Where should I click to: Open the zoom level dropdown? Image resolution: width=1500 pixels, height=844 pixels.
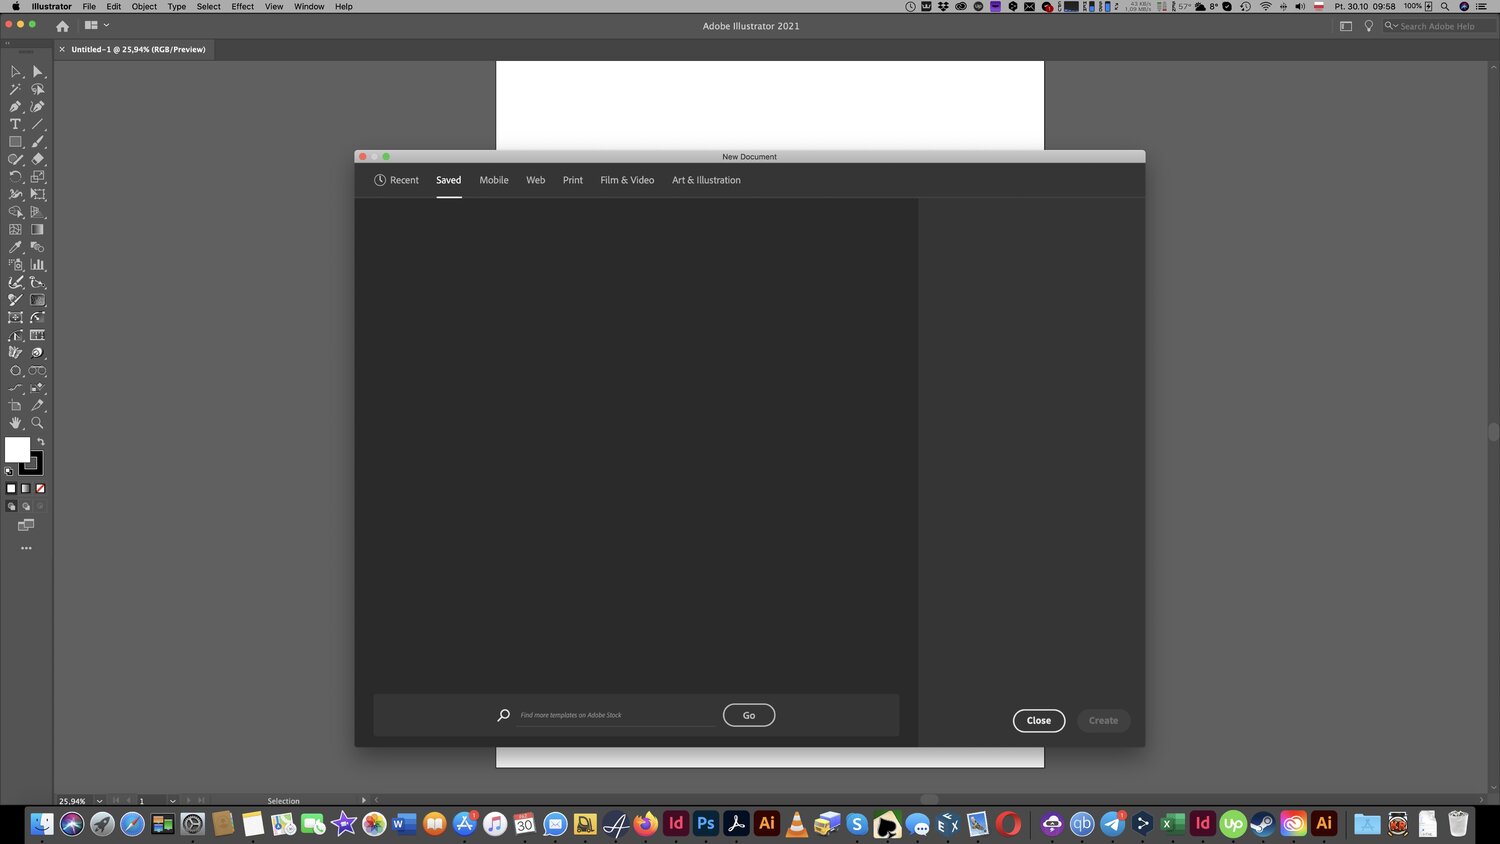[x=99, y=801]
